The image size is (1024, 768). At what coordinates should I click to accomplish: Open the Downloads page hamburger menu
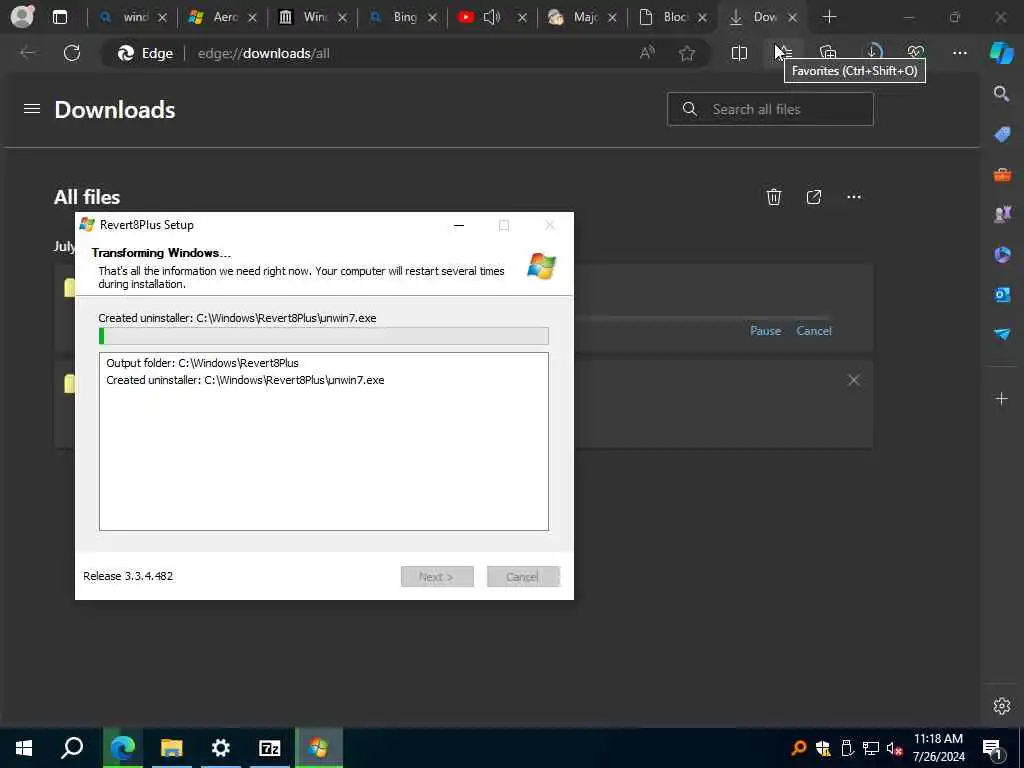(x=32, y=109)
